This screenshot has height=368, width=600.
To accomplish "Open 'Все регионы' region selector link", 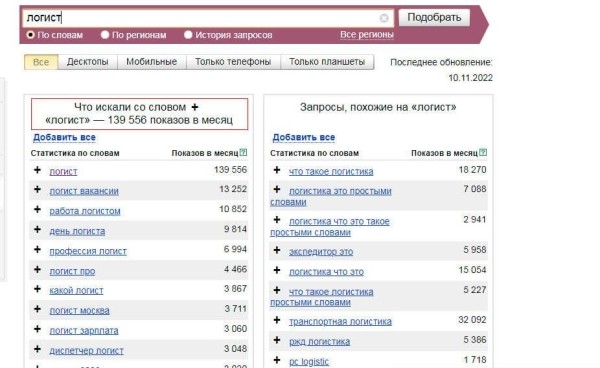I will tap(367, 35).
